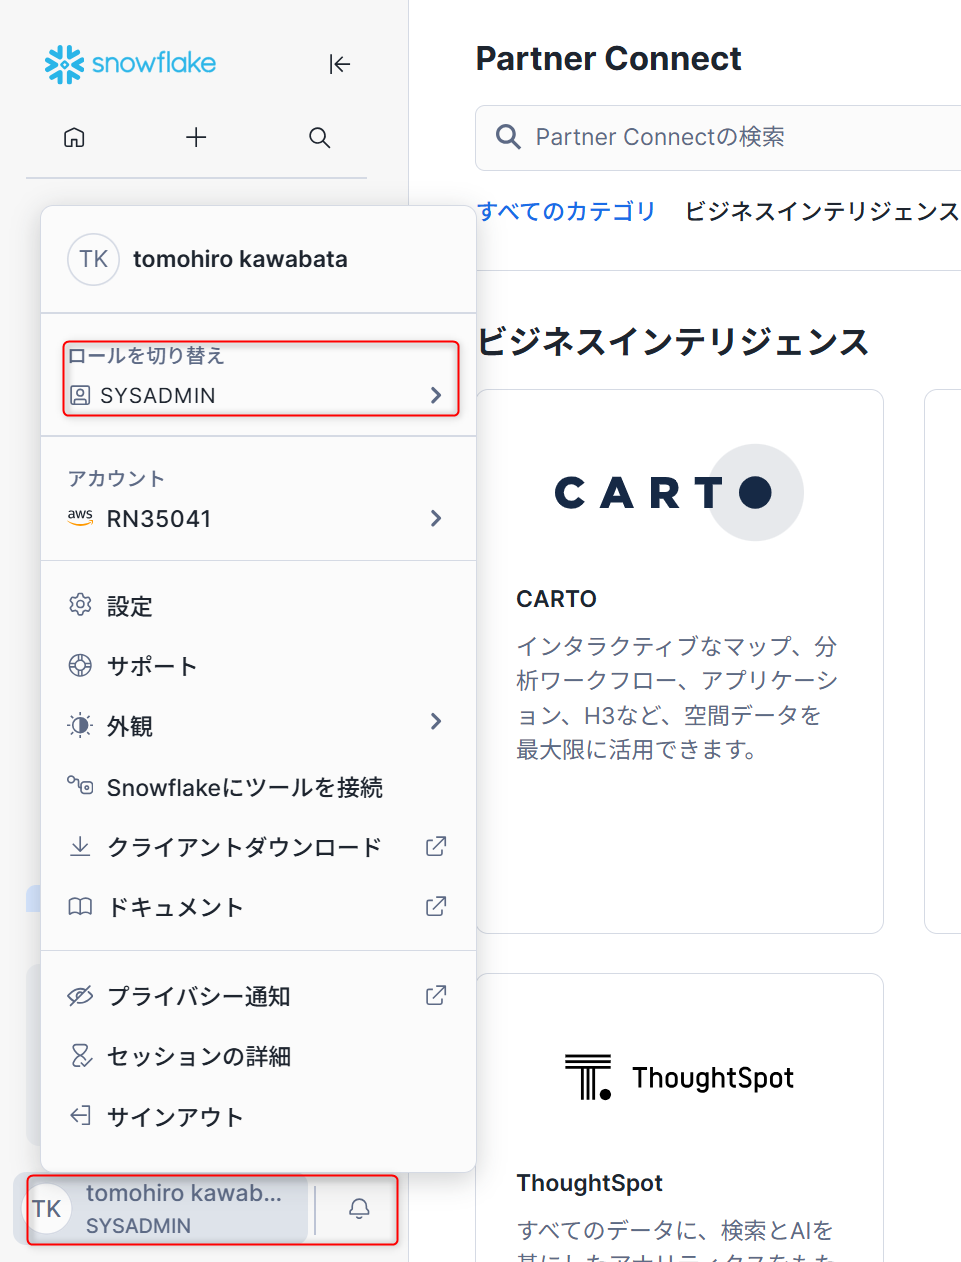The width and height of the screenshot is (961, 1262).
Task: Click the plus create icon
Action: pyautogui.click(x=196, y=137)
